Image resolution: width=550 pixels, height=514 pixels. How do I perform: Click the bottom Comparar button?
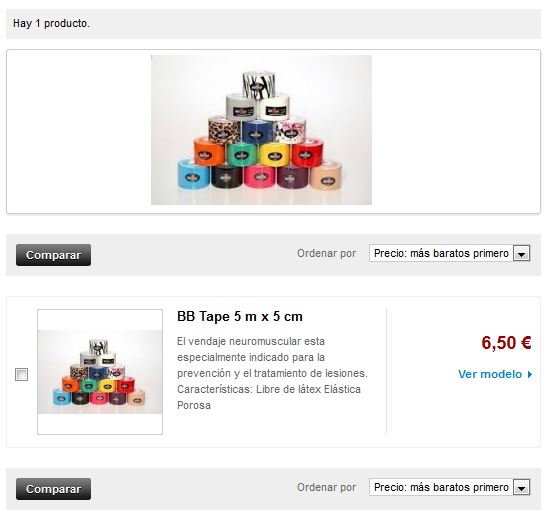(x=53, y=489)
